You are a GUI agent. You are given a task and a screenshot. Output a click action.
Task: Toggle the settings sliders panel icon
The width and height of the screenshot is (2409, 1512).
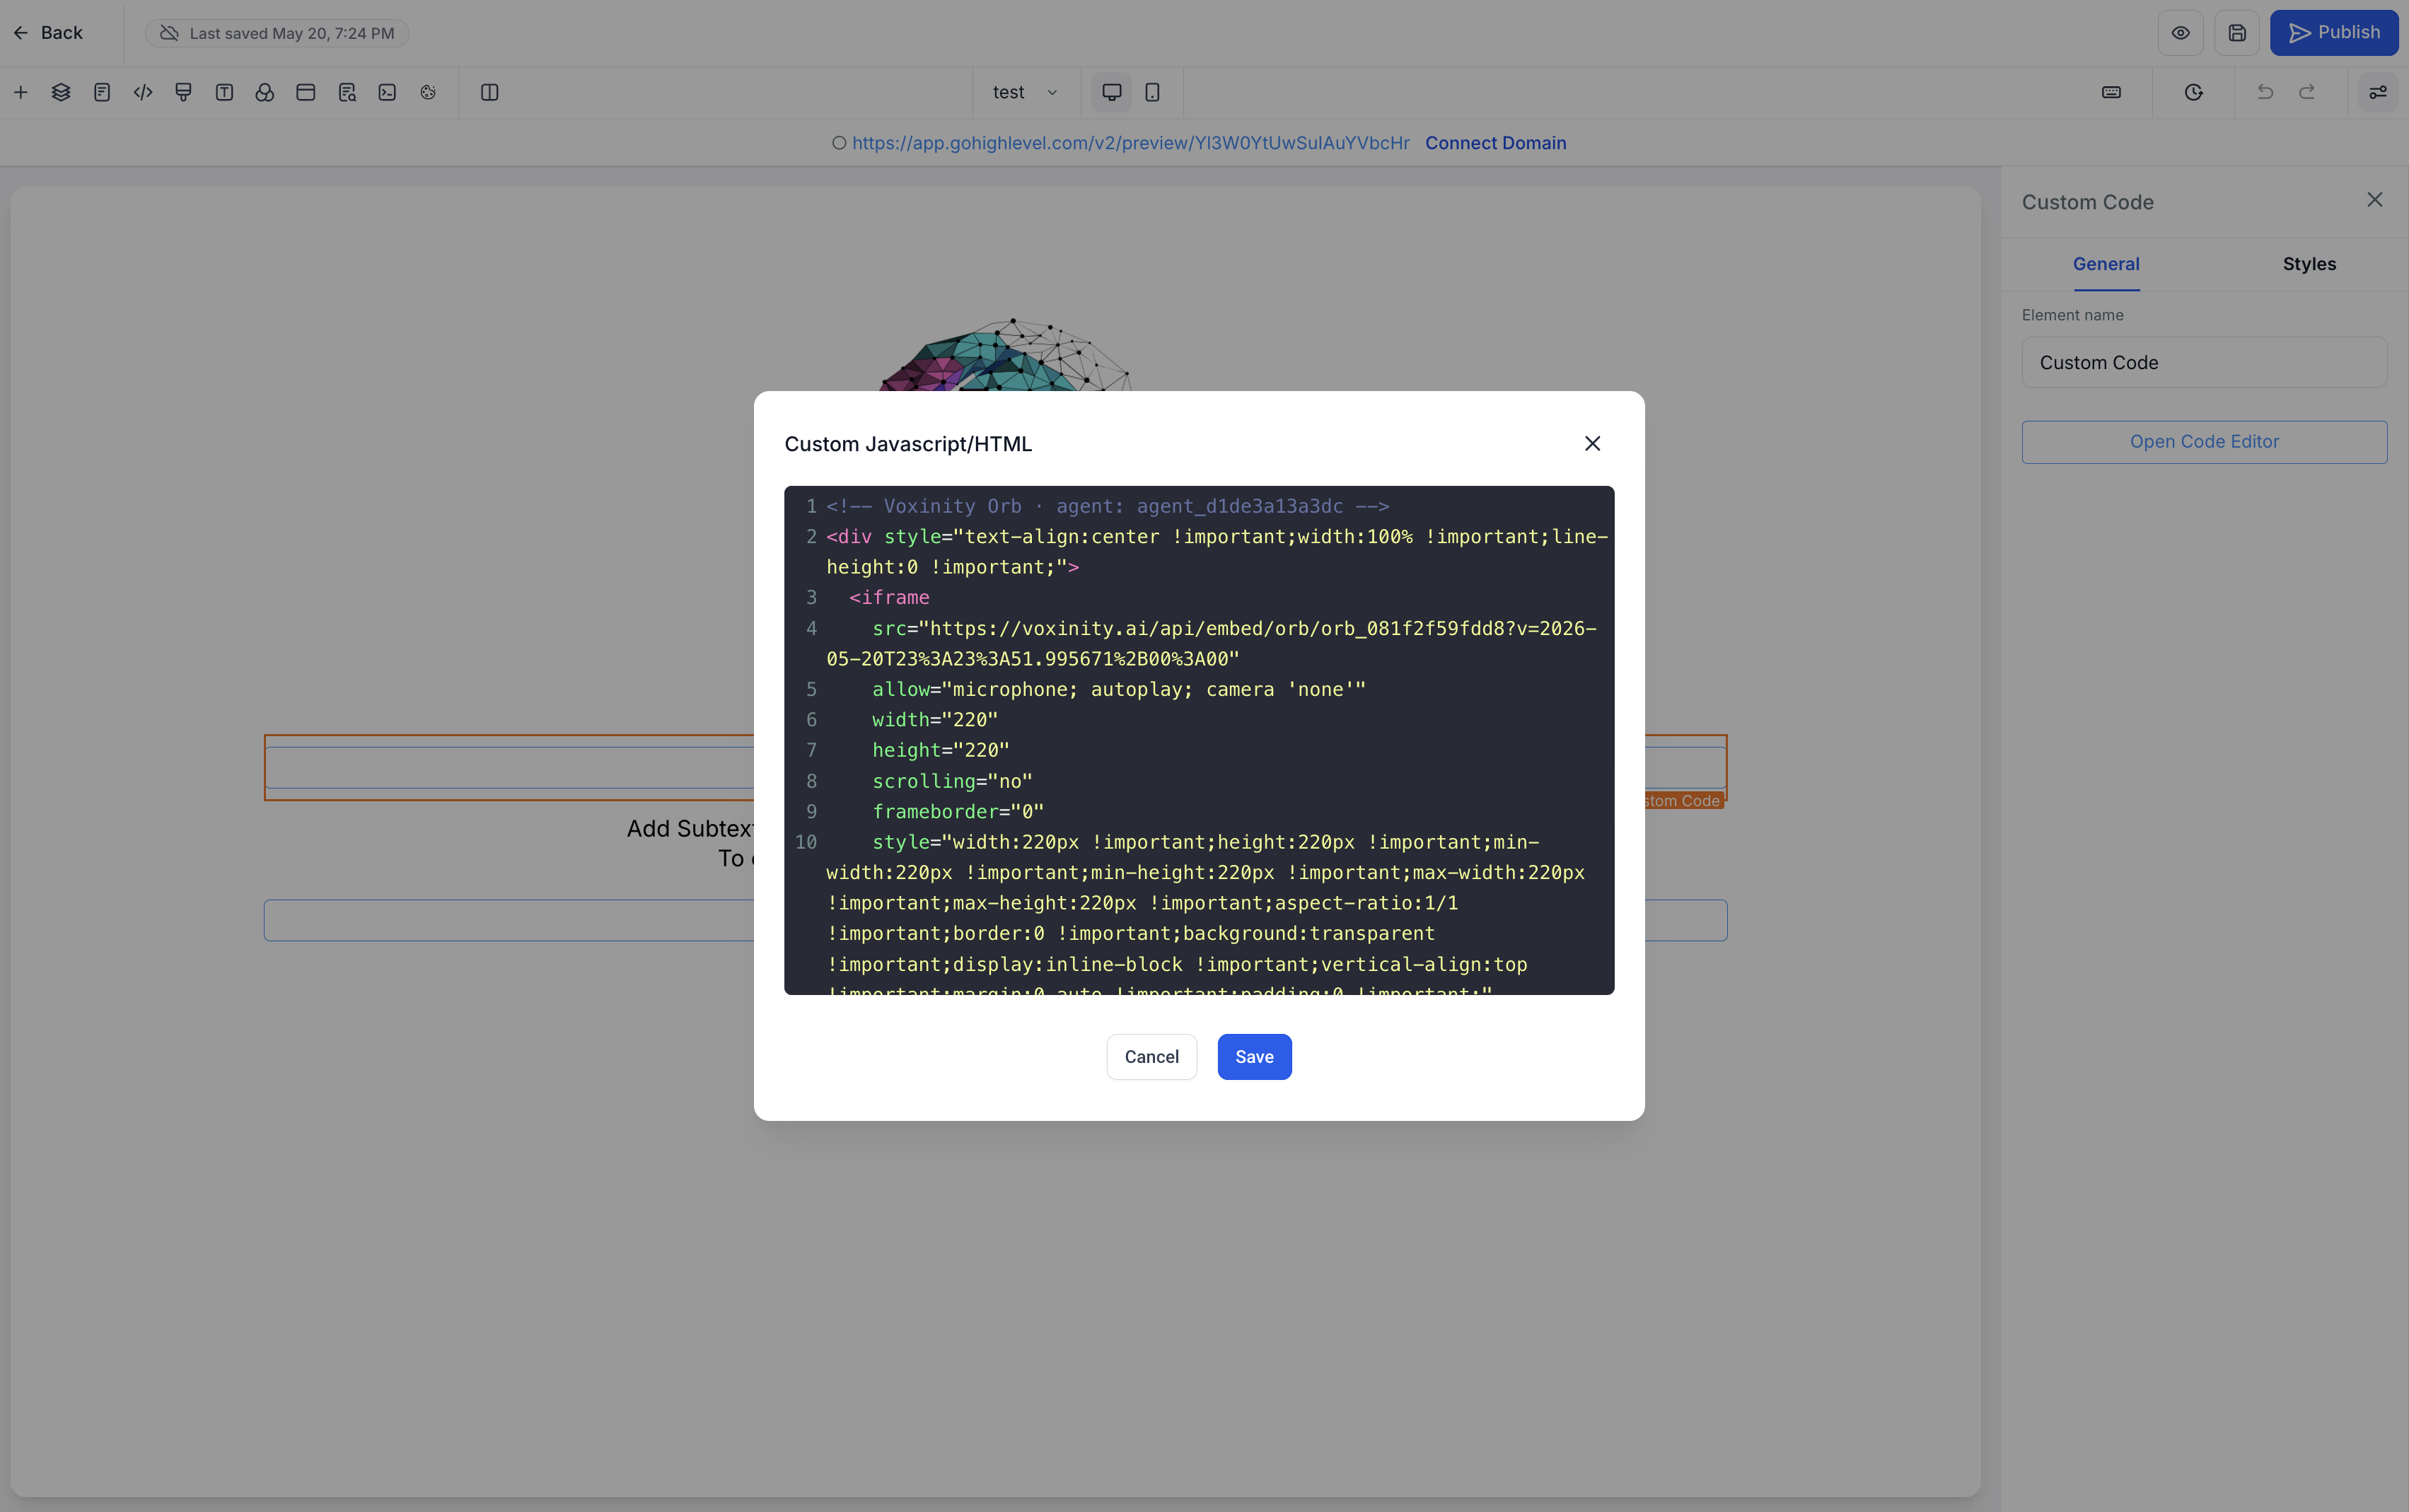[2377, 92]
